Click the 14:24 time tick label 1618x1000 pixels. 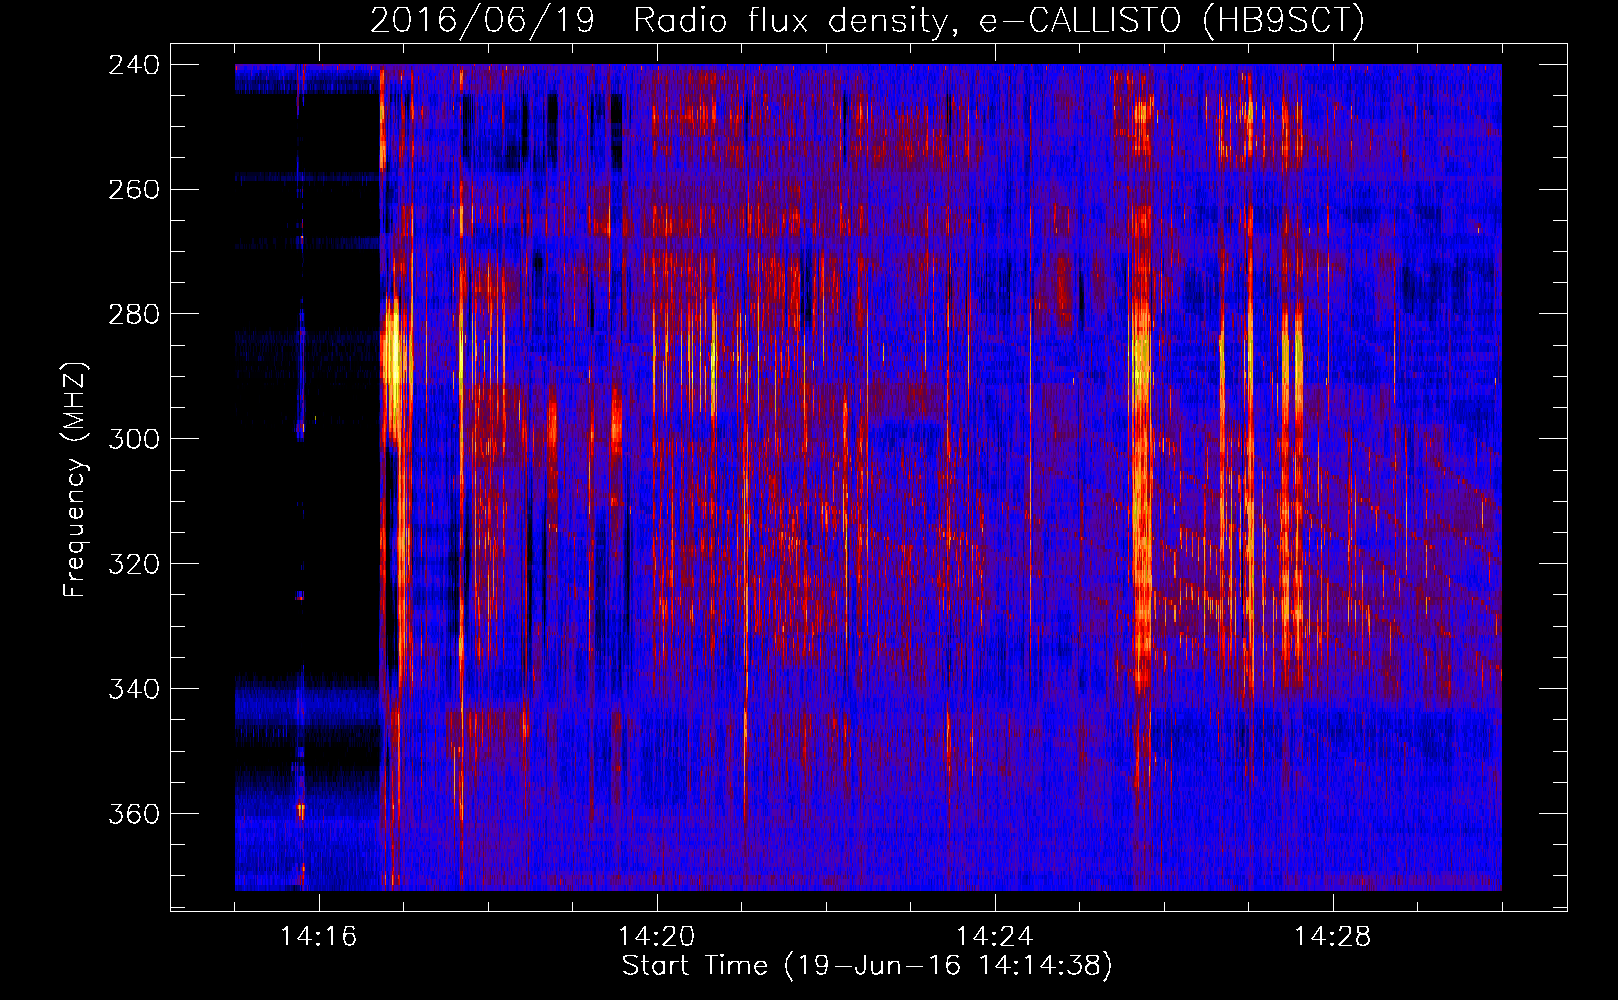[x=995, y=937]
